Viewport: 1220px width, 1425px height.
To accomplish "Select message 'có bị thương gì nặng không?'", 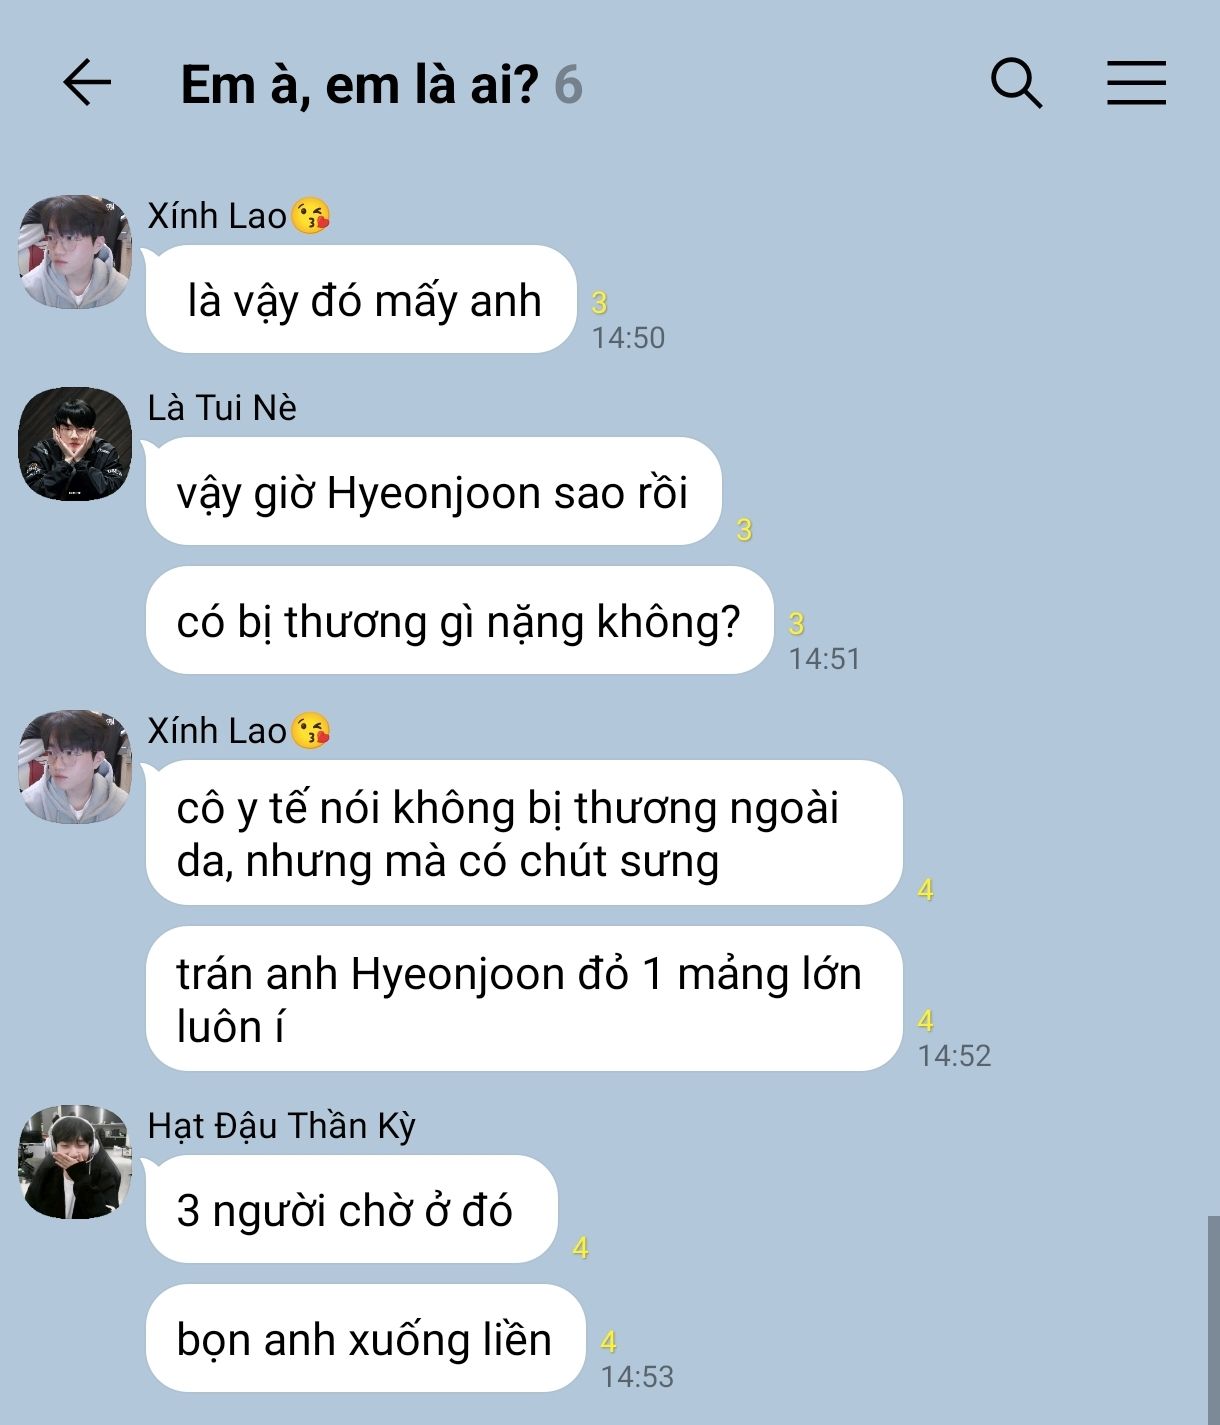I will pos(460,620).
